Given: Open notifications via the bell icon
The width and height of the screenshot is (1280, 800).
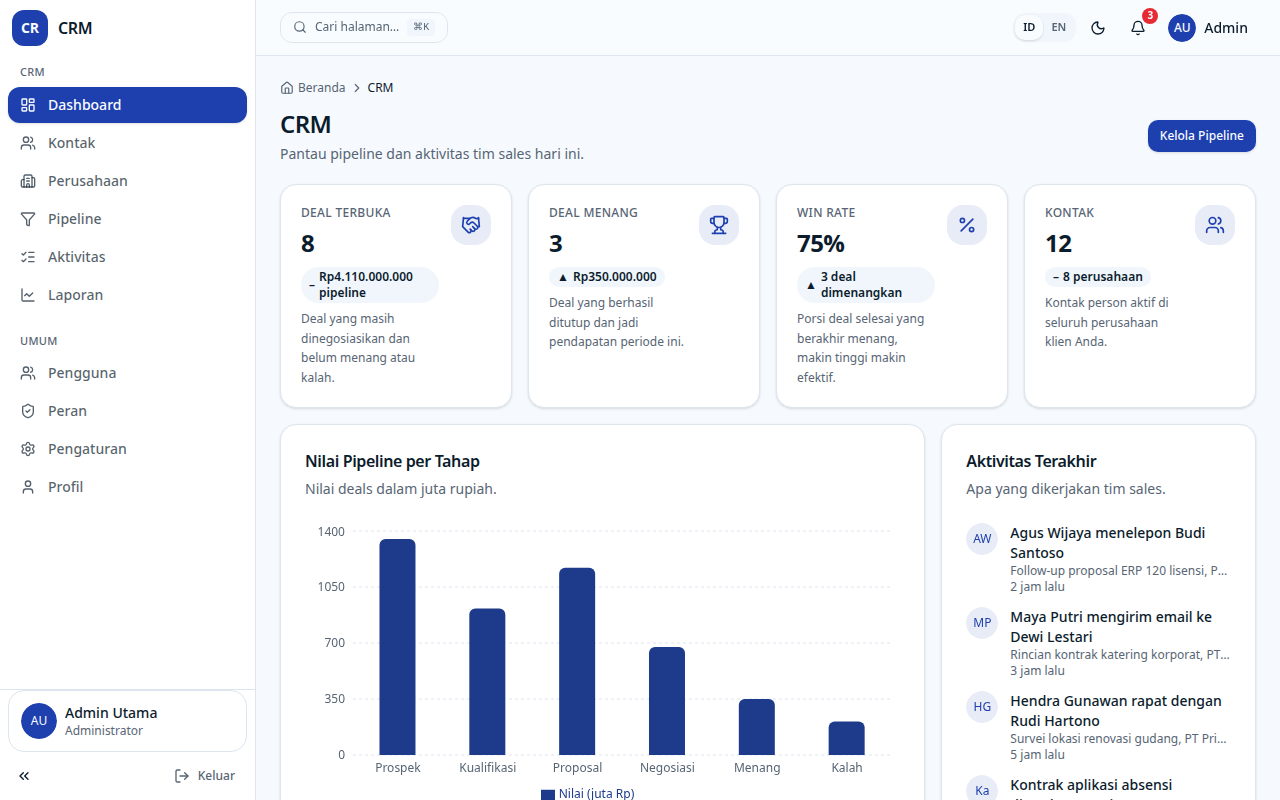Looking at the screenshot, I should (1138, 28).
